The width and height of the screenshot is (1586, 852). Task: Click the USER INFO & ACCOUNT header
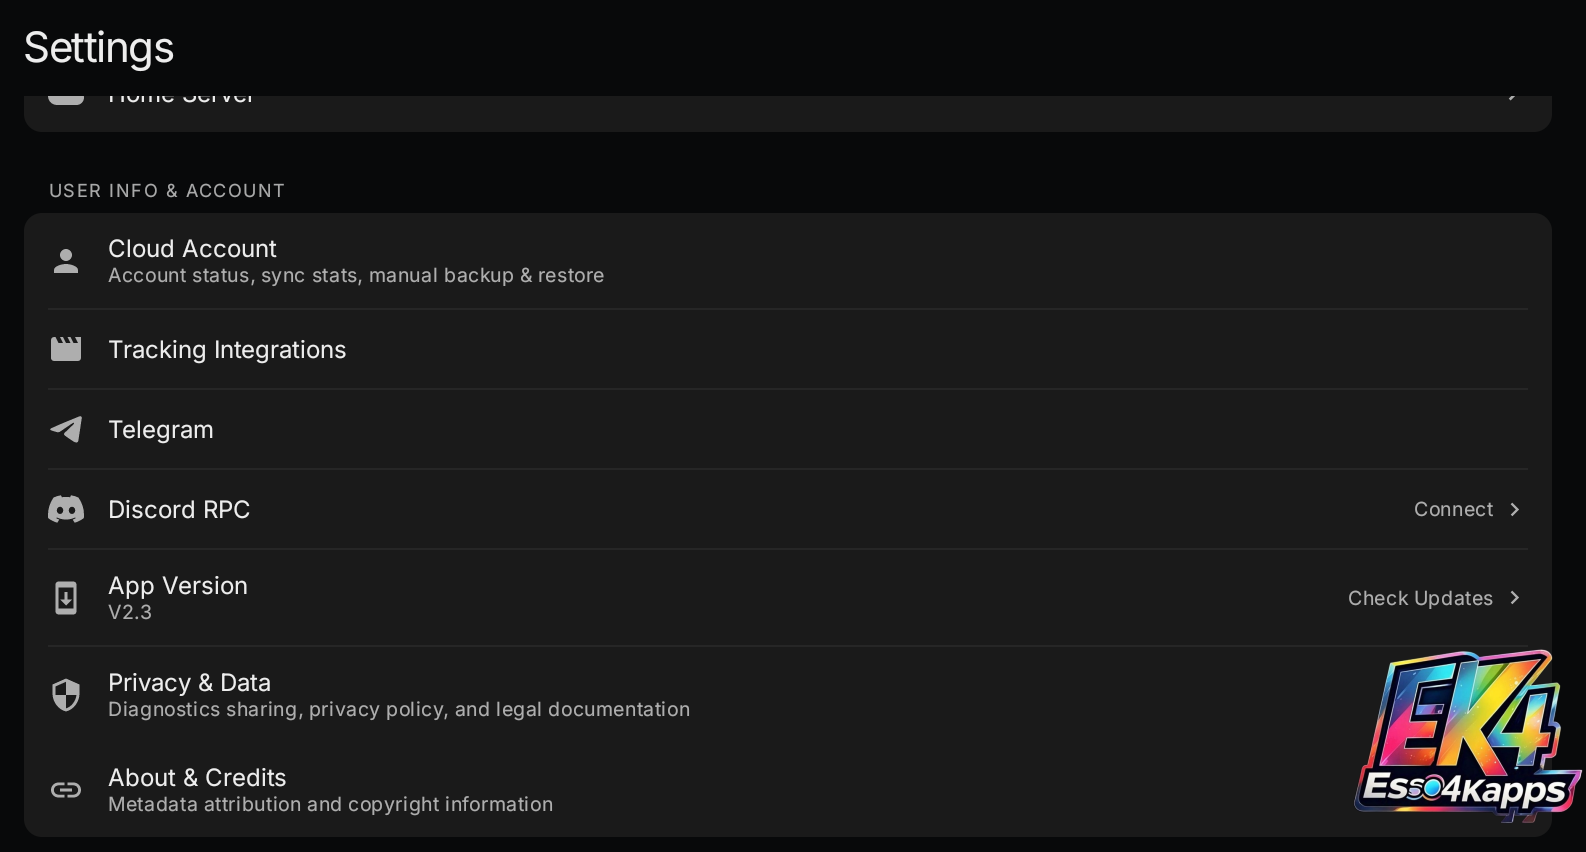click(167, 190)
